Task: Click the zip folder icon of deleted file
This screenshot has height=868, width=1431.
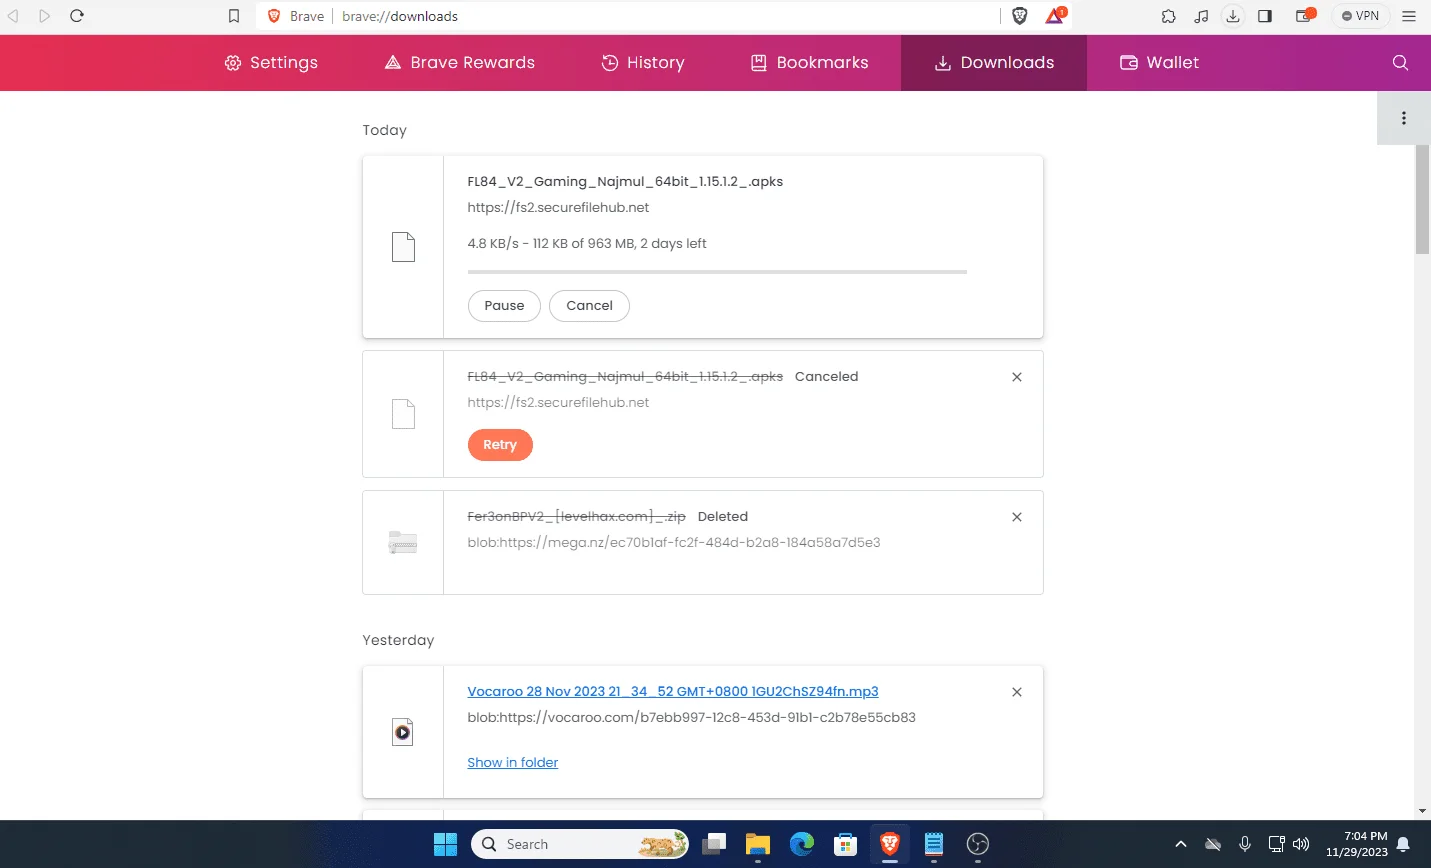Action: (x=403, y=542)
